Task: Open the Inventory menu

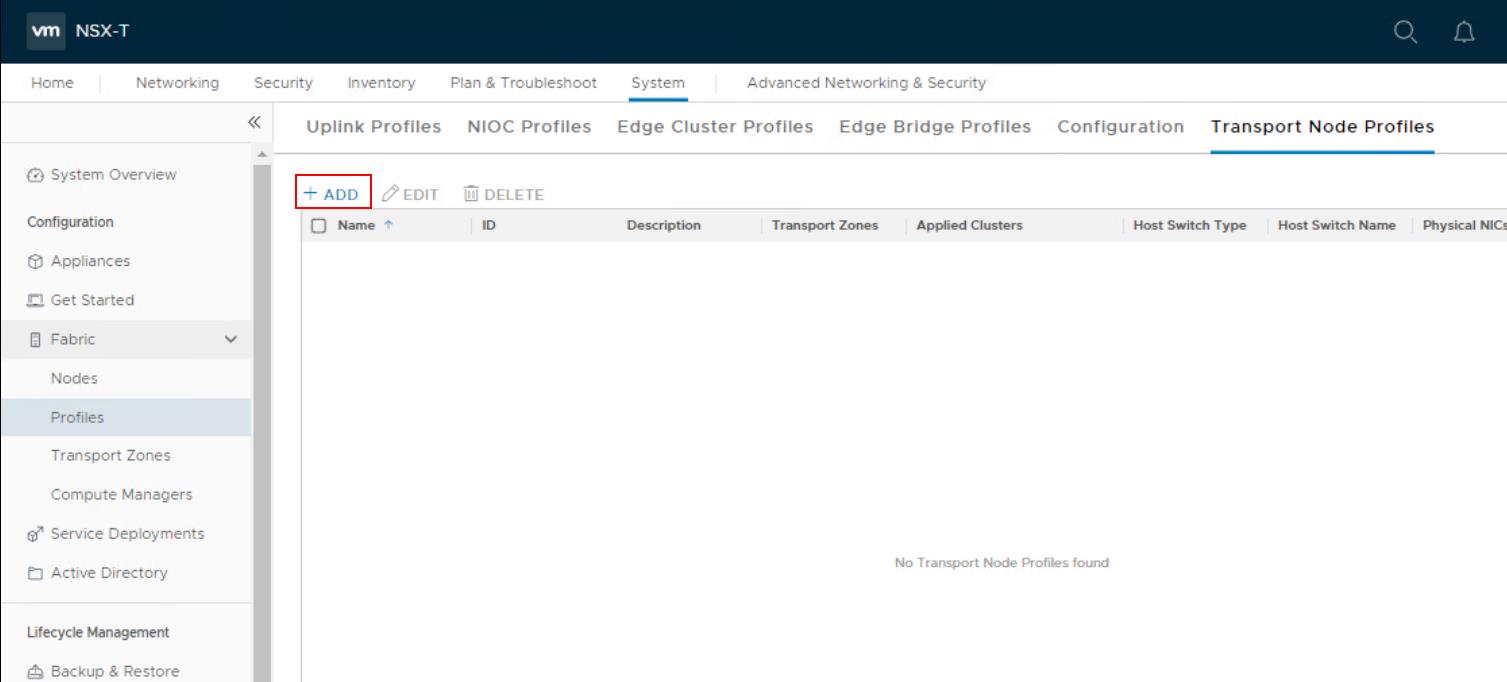Action: tap(381, 83)
